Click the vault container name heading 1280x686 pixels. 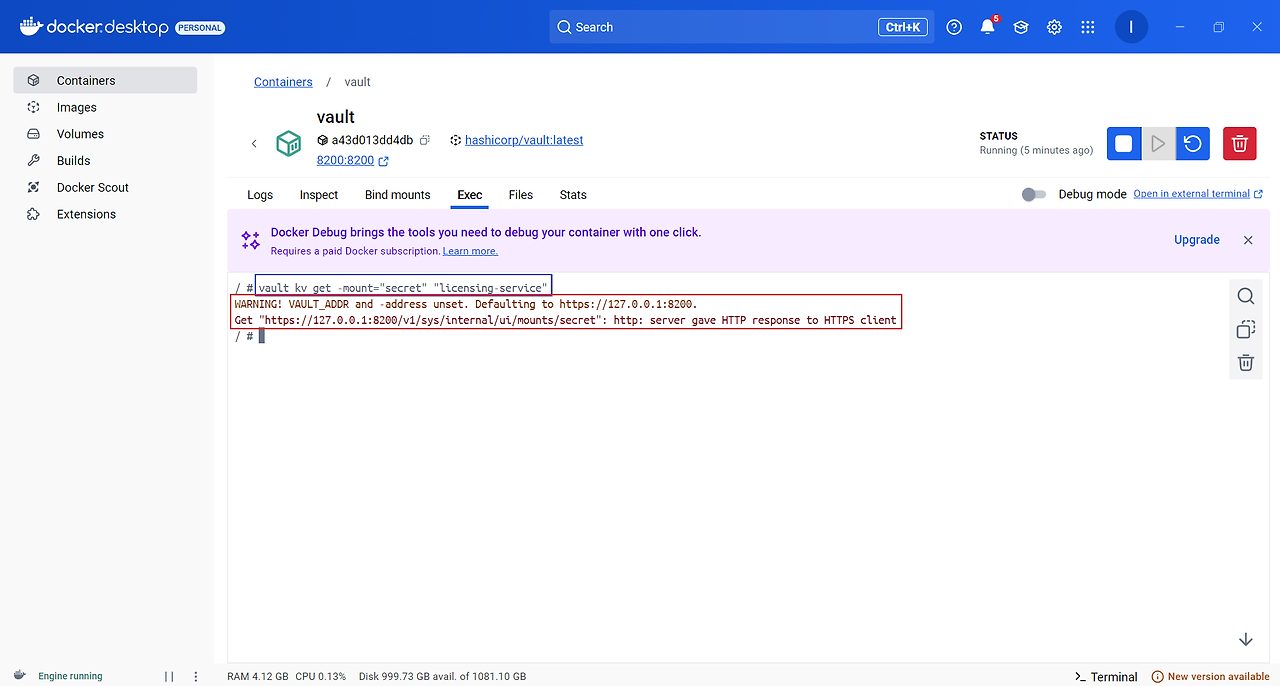(x=336, y=117)
